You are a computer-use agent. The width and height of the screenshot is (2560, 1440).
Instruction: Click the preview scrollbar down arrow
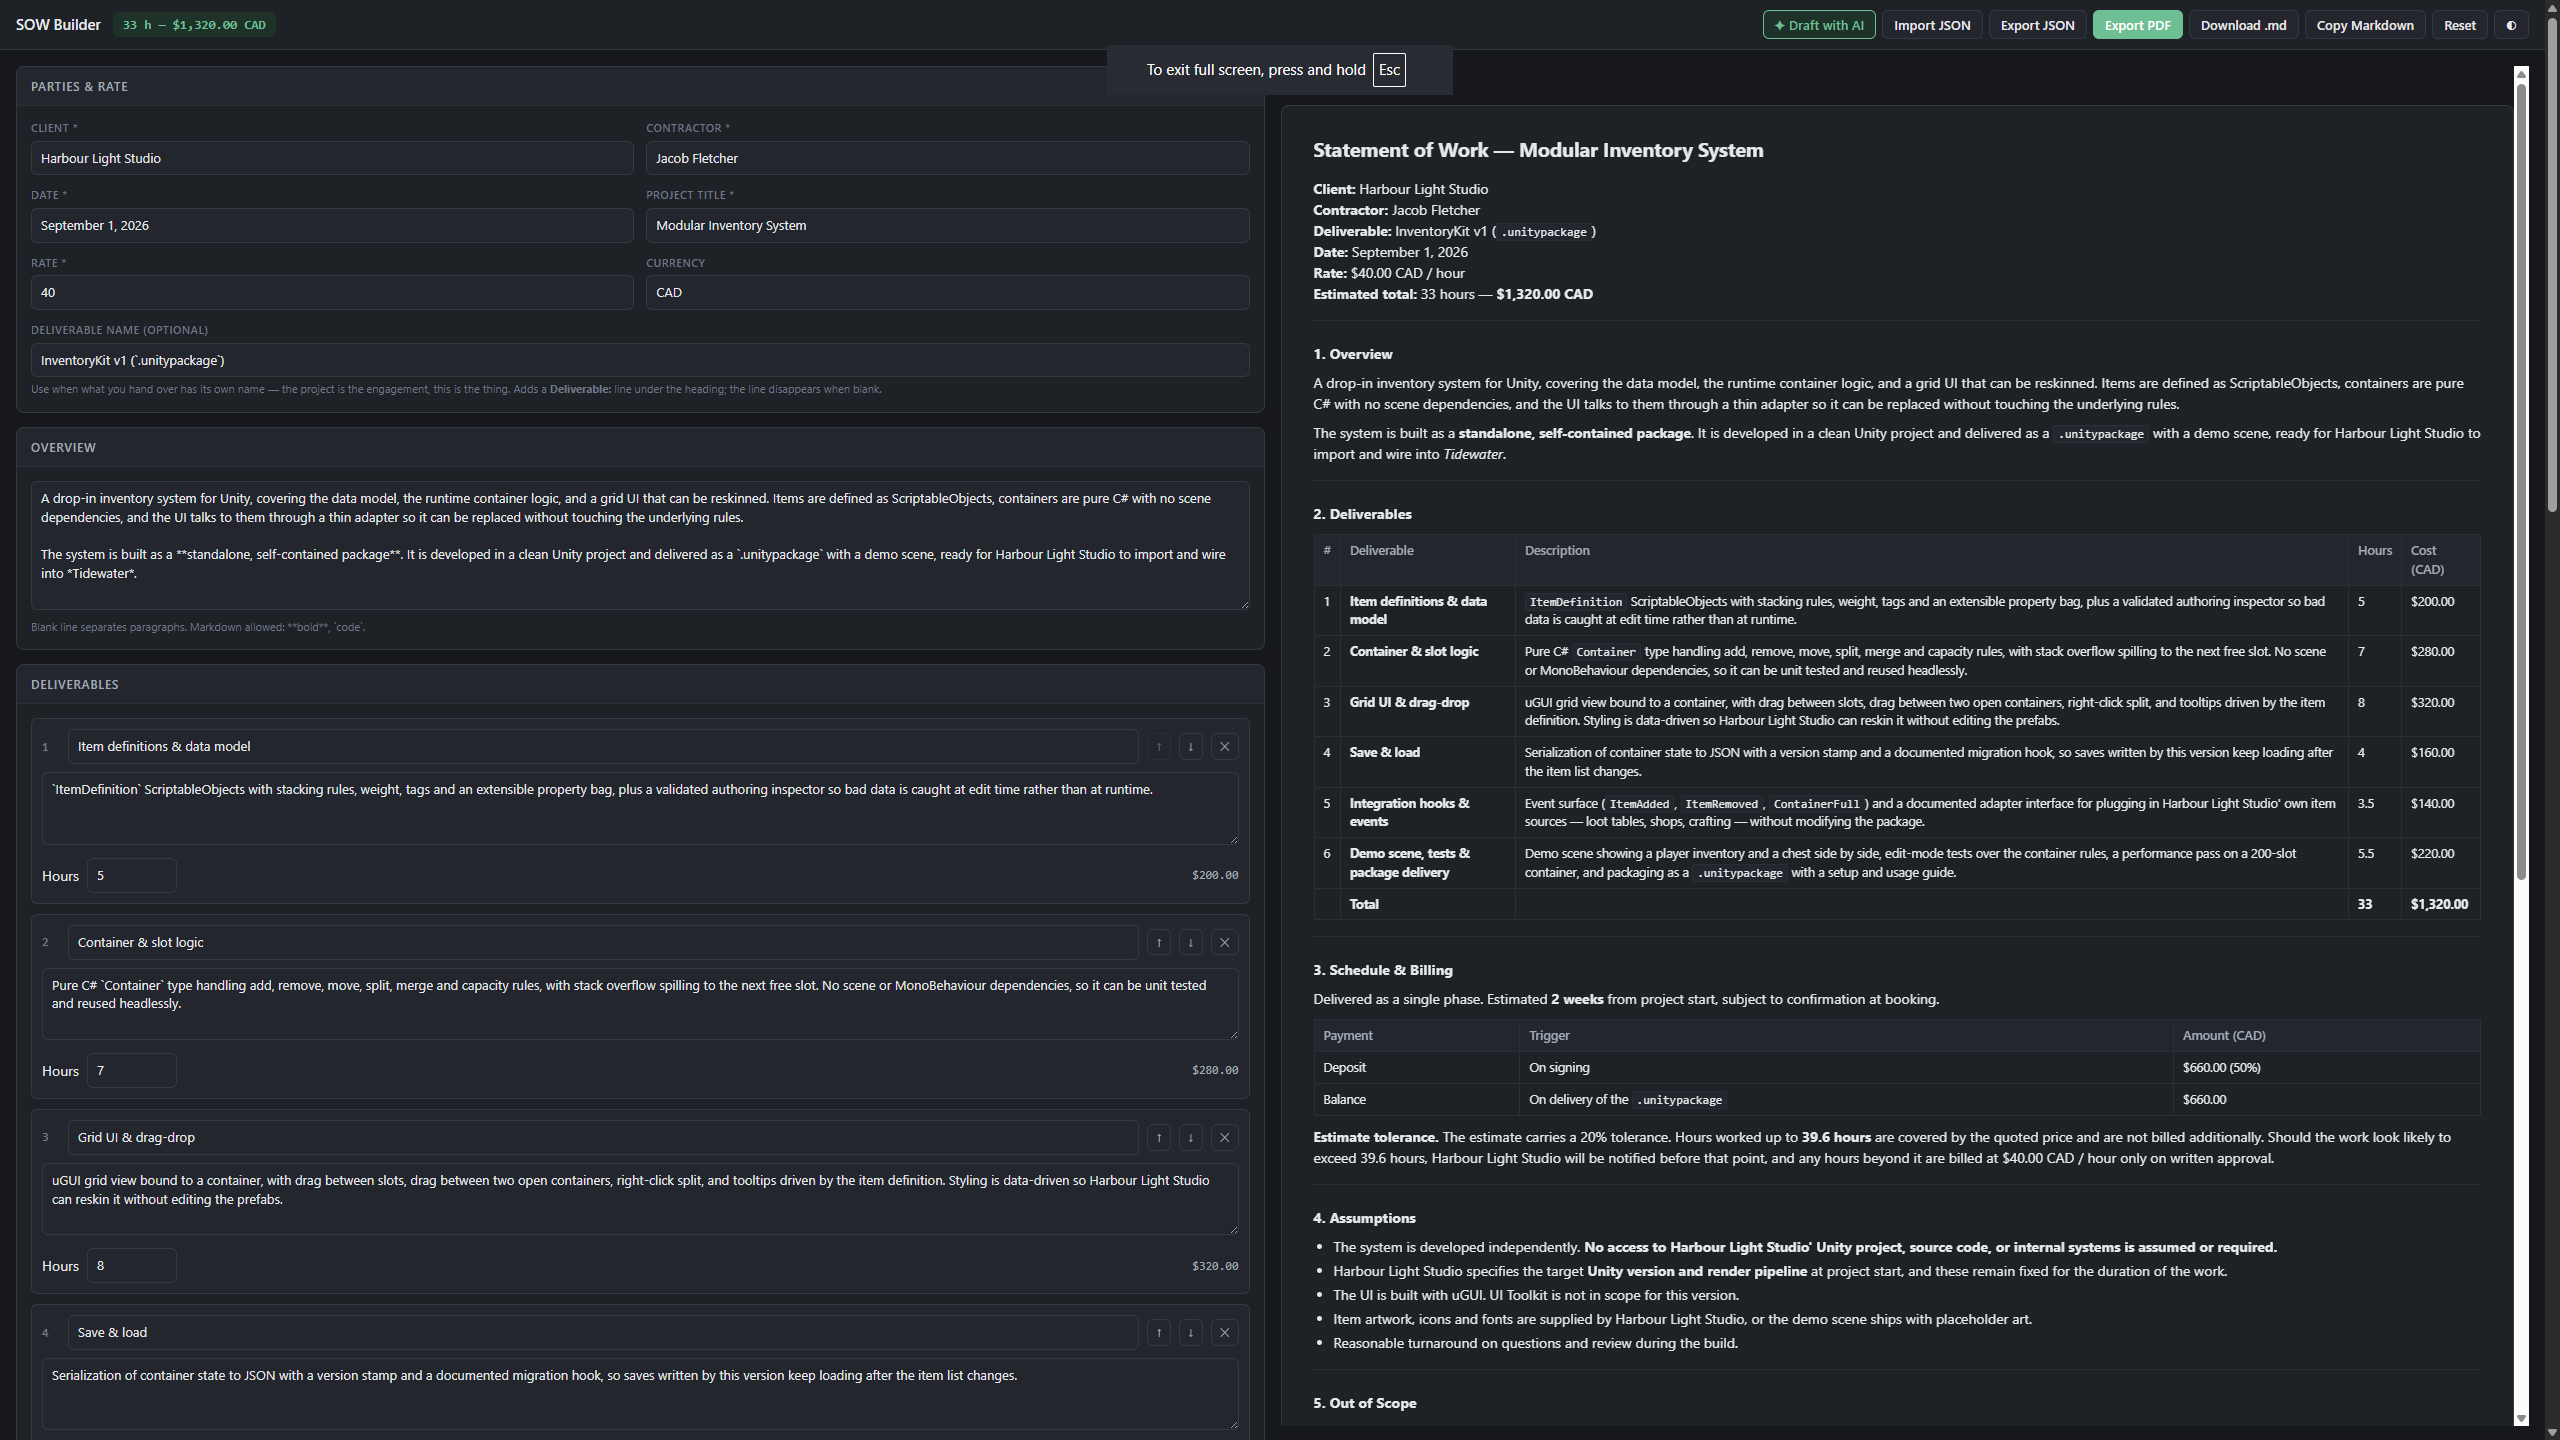point(2521,1418)
